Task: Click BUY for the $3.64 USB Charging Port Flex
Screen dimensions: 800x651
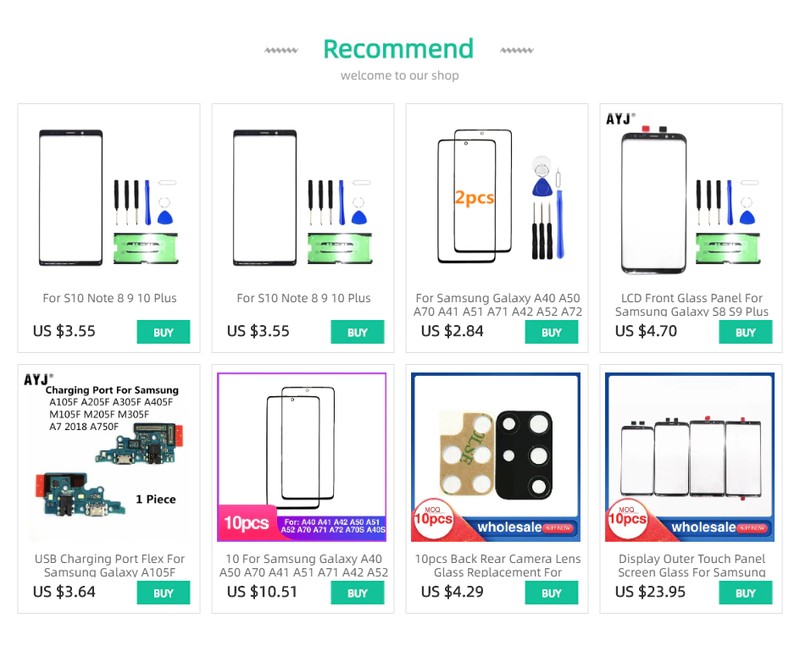Action: click(x=163, y=593)
